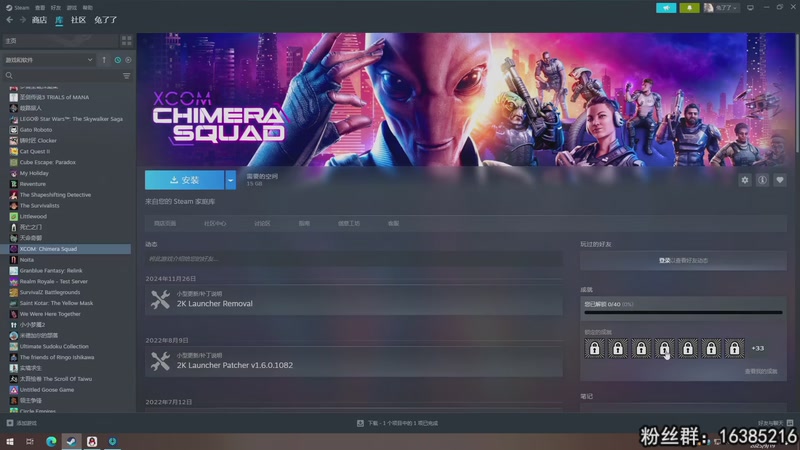Toggle the ready-to-play filter icon

coord(128,60)
